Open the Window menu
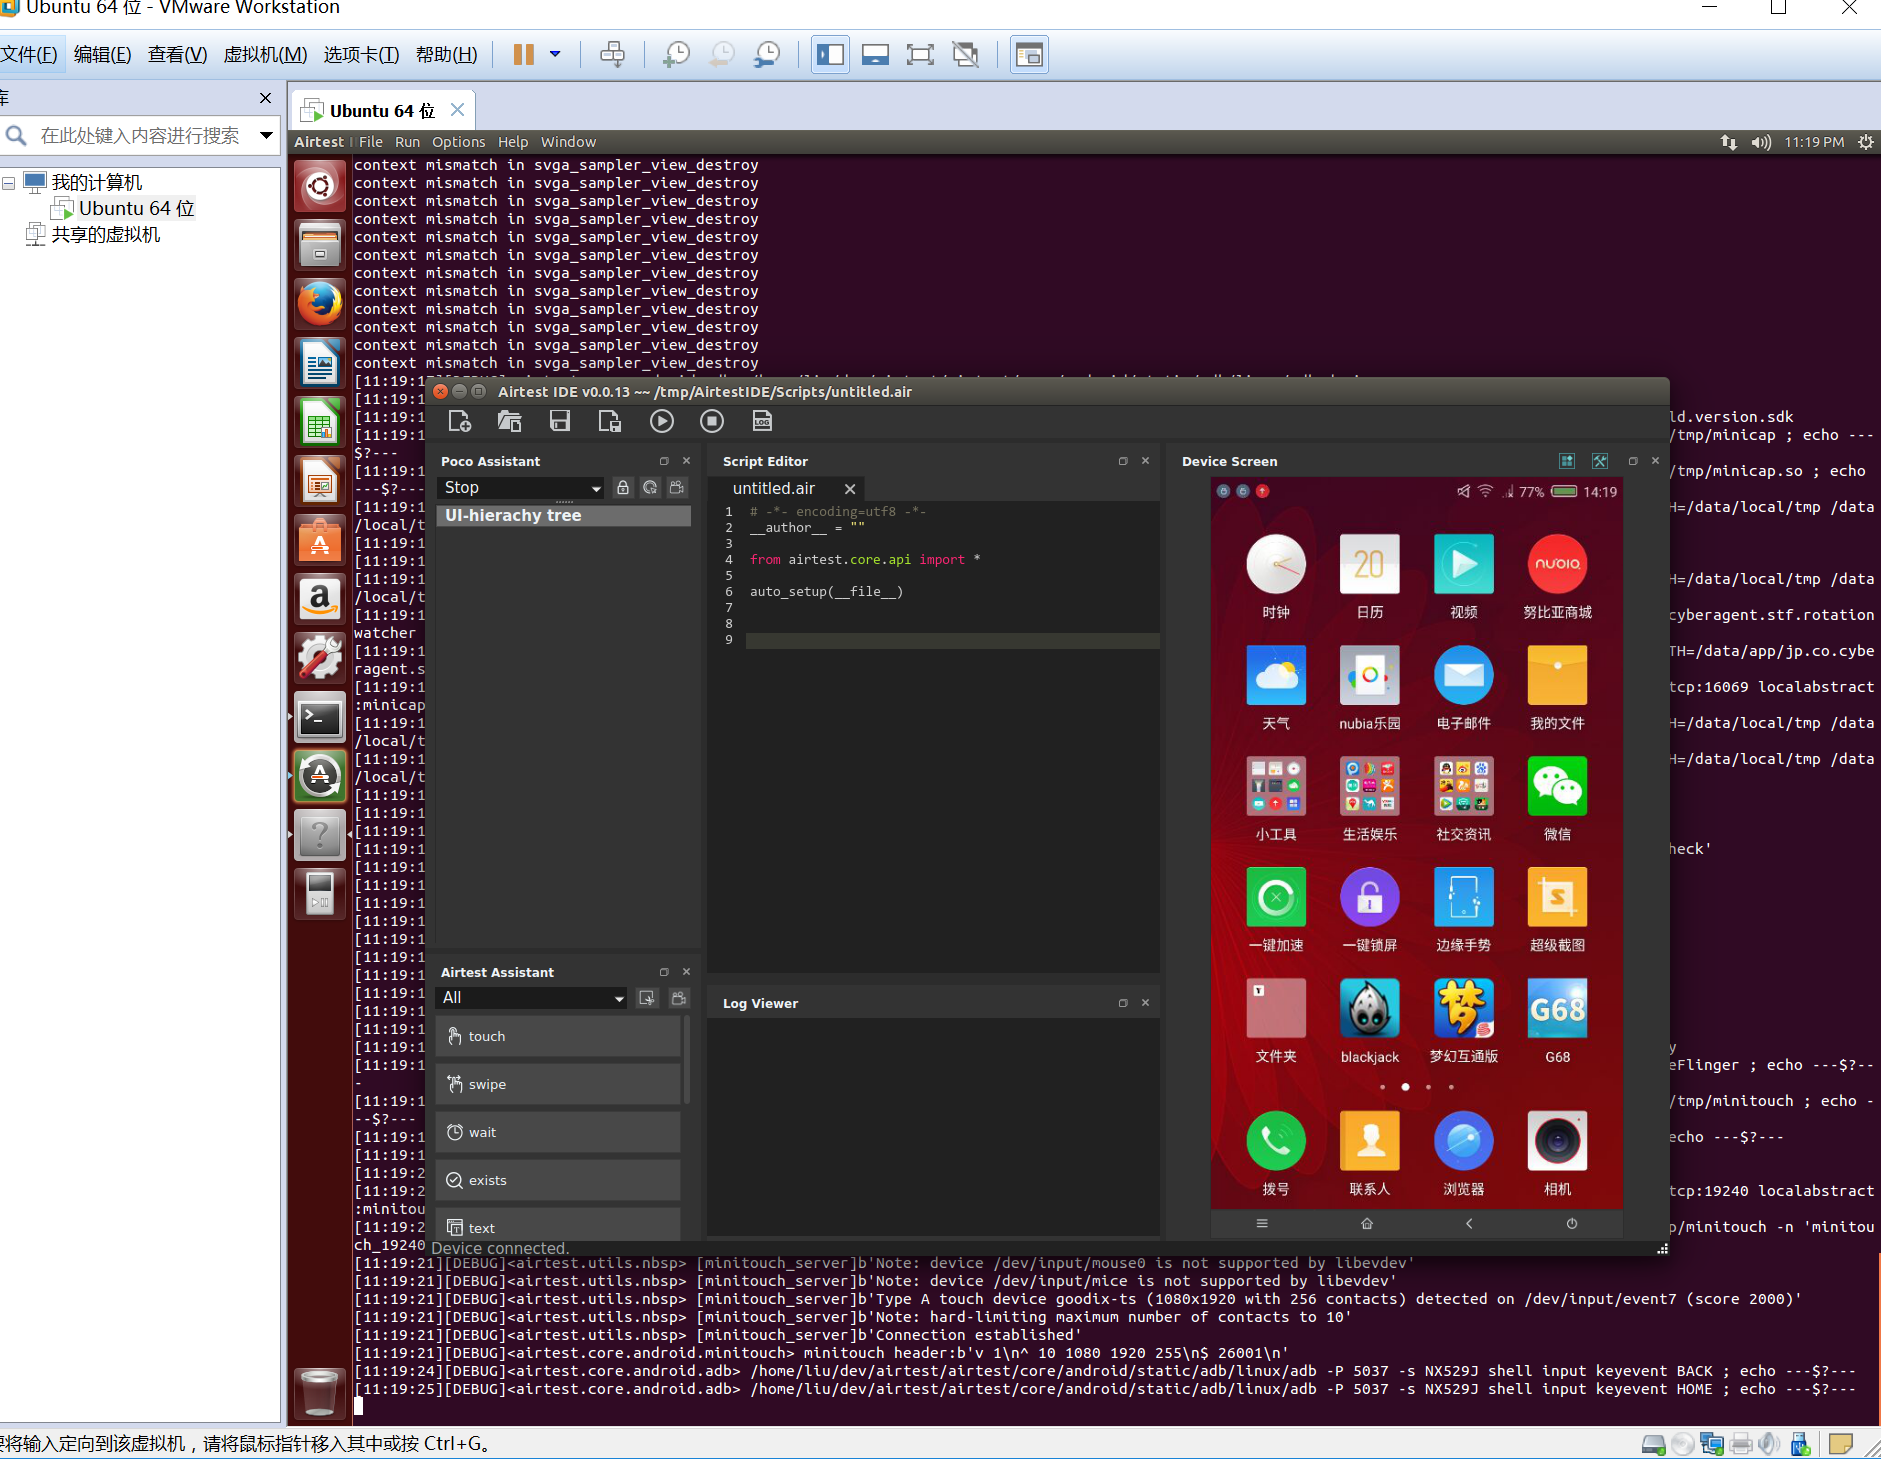 568,142
